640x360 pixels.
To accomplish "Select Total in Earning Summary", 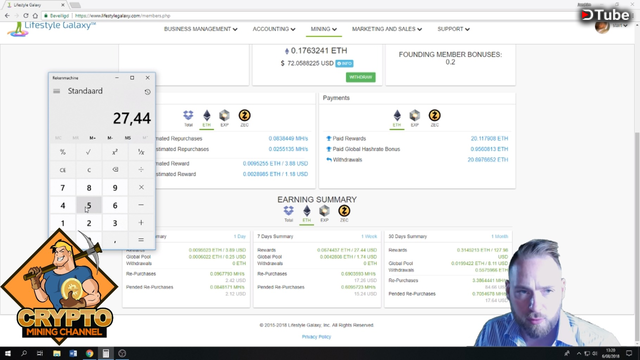I will coord(289,213).
